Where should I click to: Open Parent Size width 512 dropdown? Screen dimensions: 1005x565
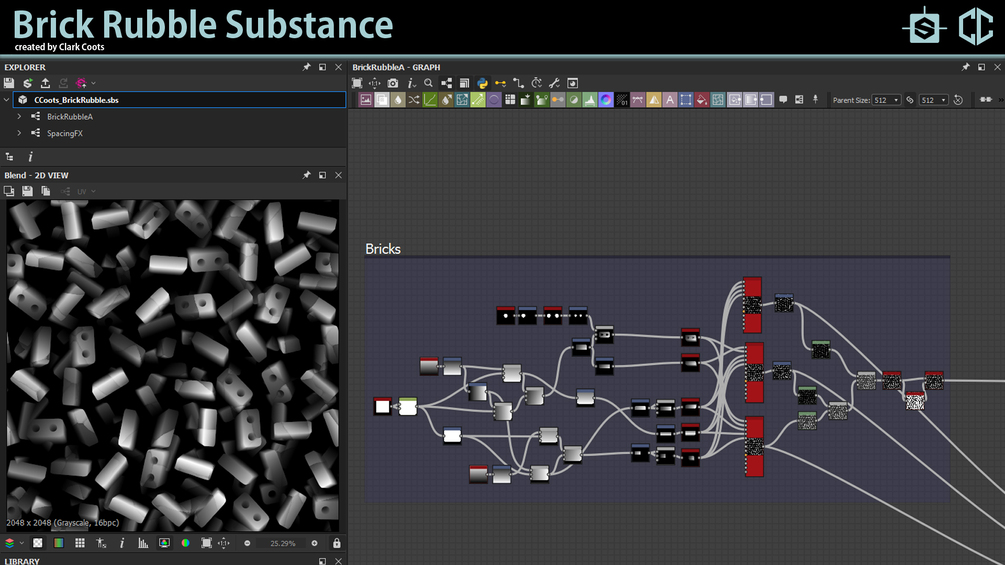tap(886, 100)
